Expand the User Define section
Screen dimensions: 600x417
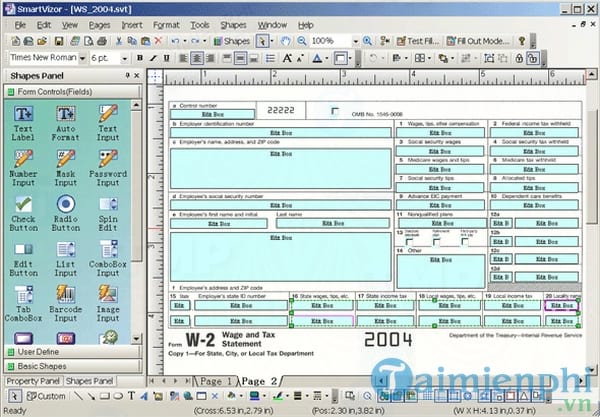tap(73, 352)
